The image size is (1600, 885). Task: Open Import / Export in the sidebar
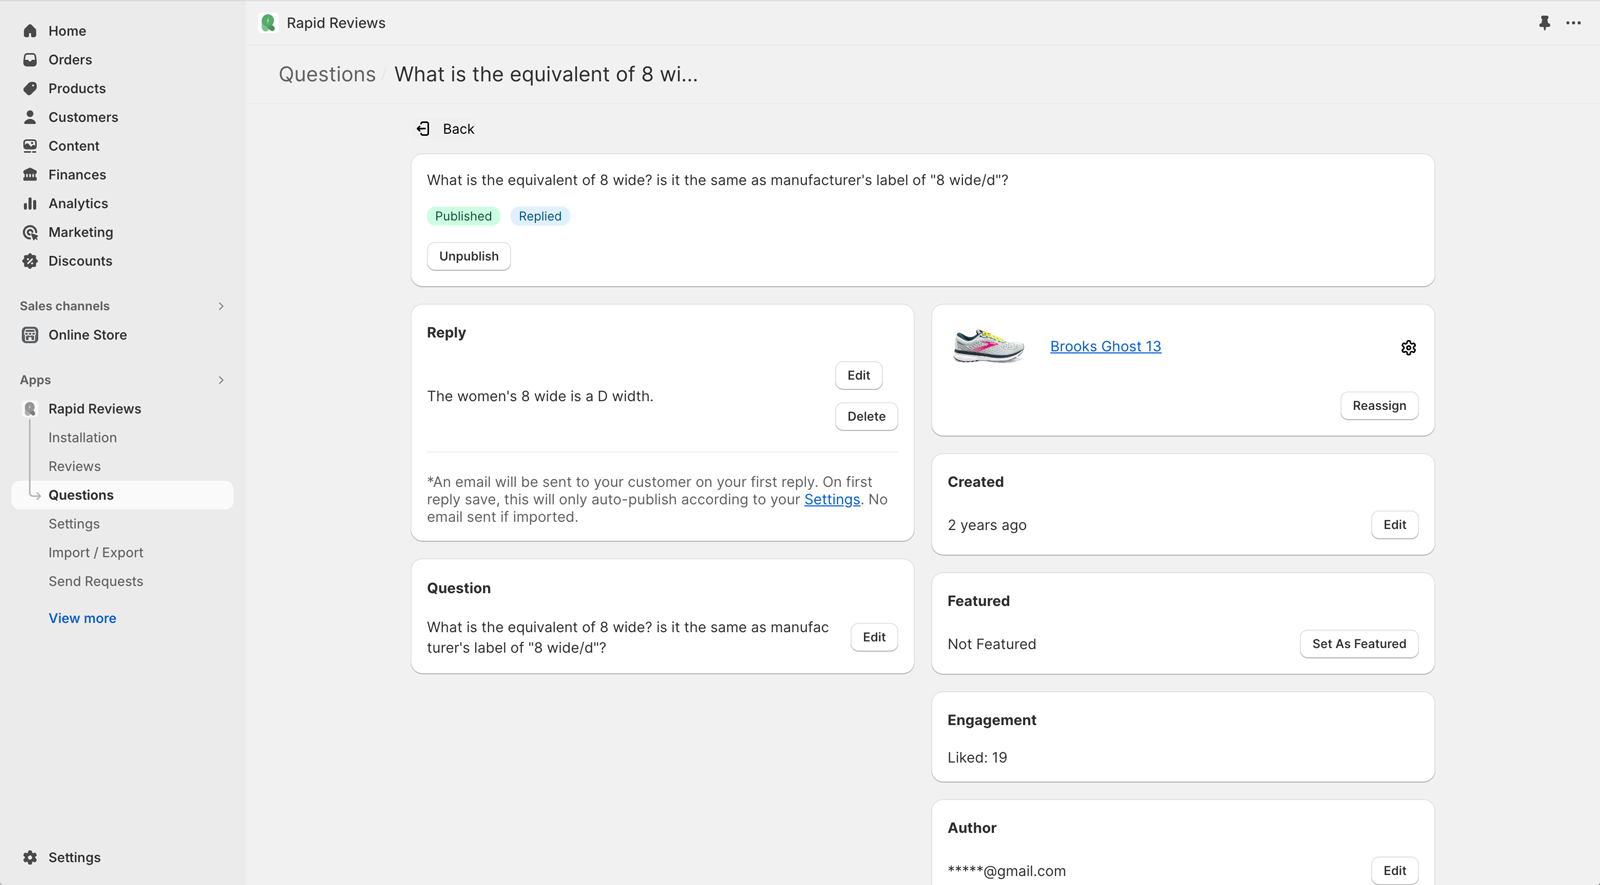(x=96, y=552)
